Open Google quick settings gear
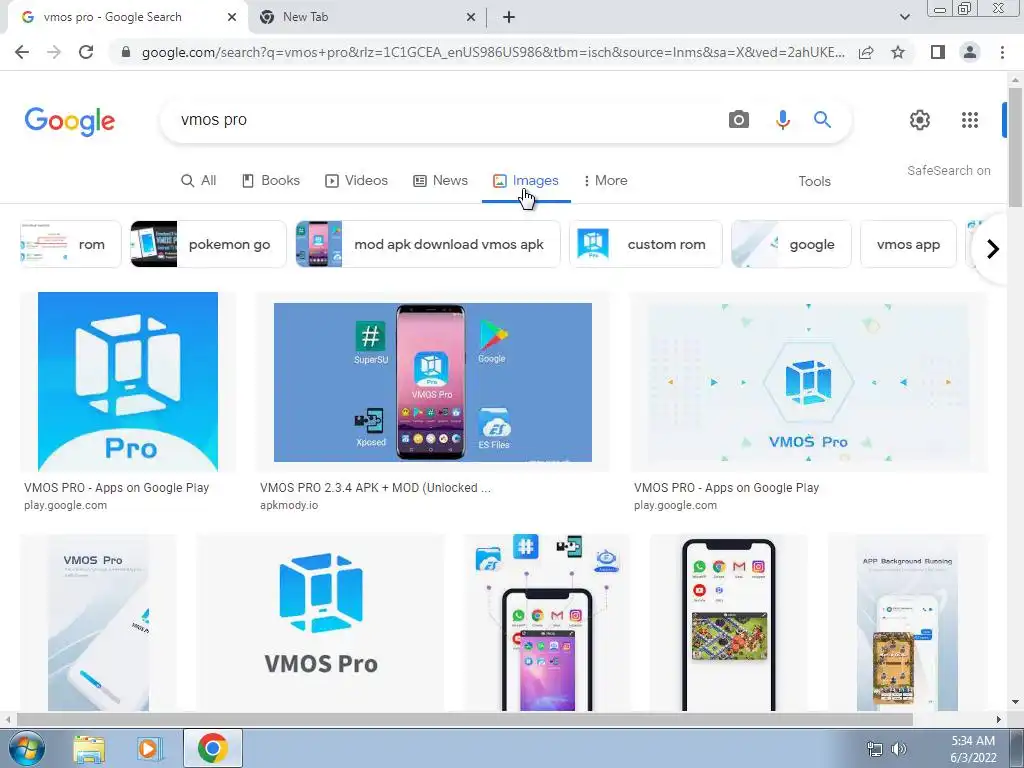The image size is (1024, 768). coord(920,120)
